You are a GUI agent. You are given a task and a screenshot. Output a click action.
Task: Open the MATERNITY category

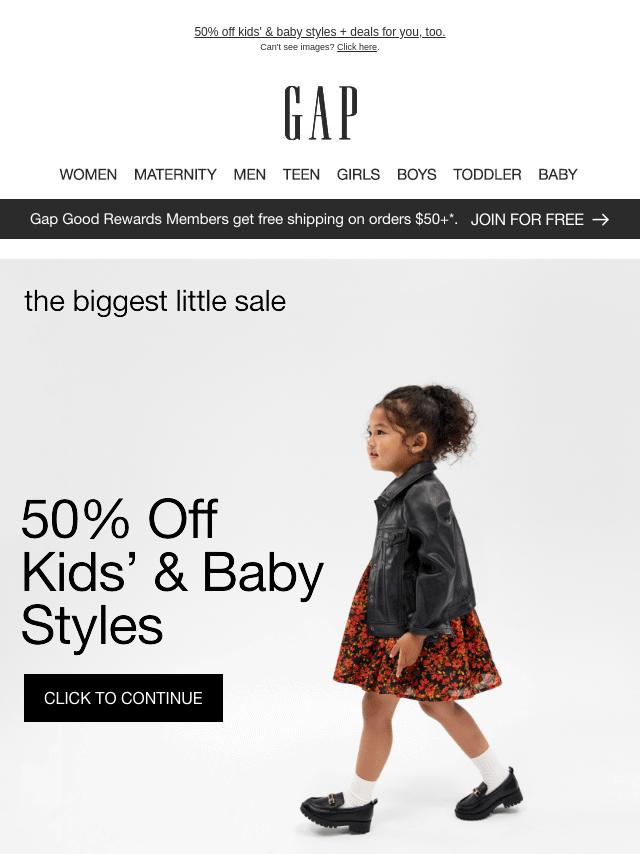coord(175,174)
